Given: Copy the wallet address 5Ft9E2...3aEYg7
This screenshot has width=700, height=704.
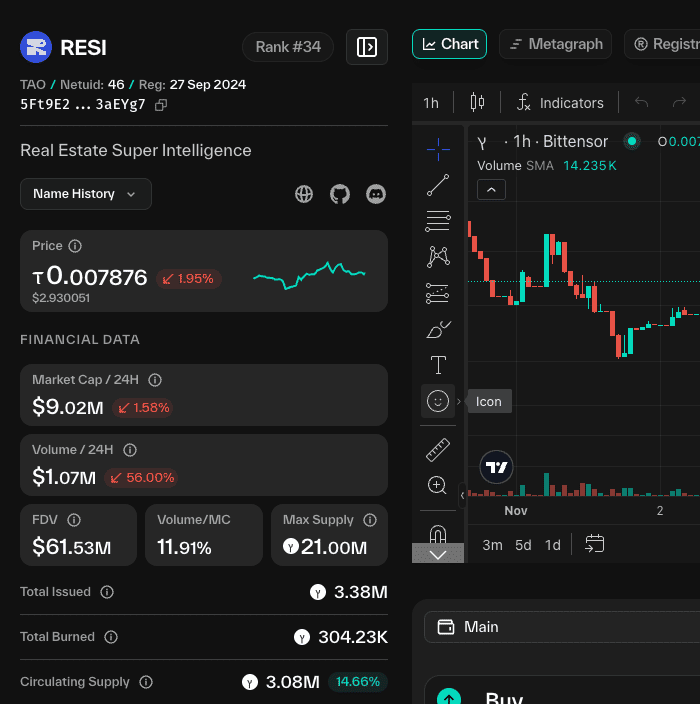Looking at the screenshot, I should tap(161, 104).
